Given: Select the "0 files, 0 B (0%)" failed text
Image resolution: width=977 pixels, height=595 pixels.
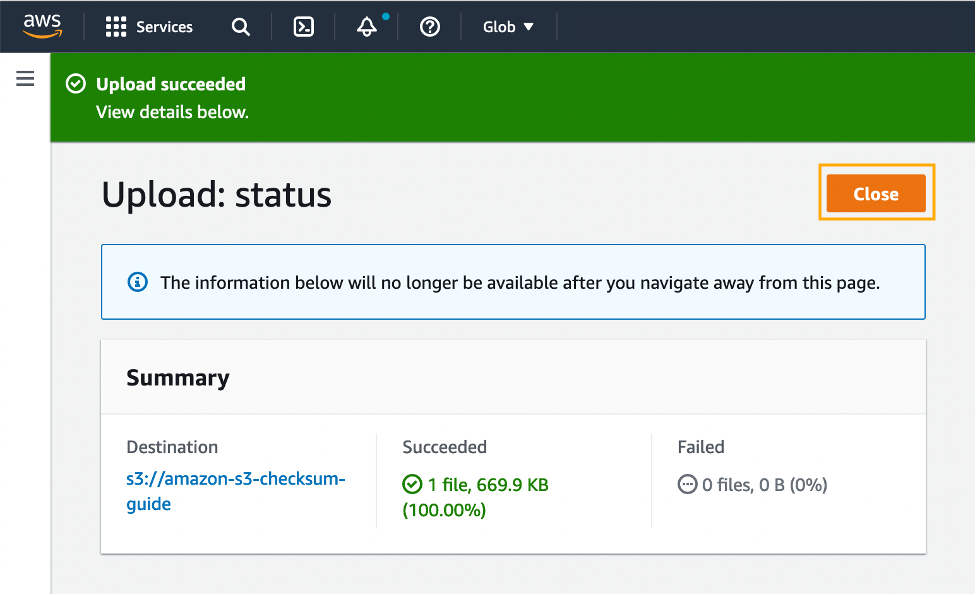Looking at the screenshot, I should [764, 485].
